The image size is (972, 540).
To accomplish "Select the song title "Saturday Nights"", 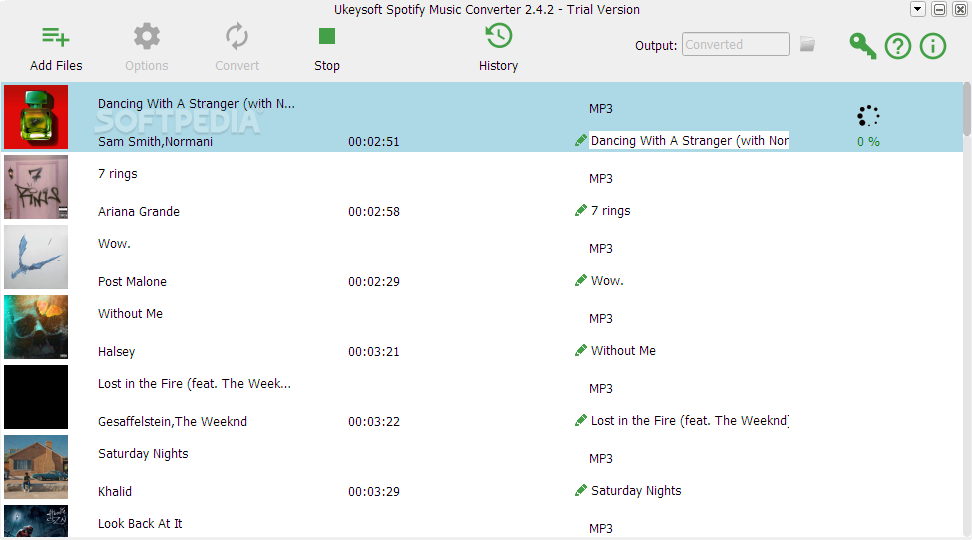I will point(143,454).
